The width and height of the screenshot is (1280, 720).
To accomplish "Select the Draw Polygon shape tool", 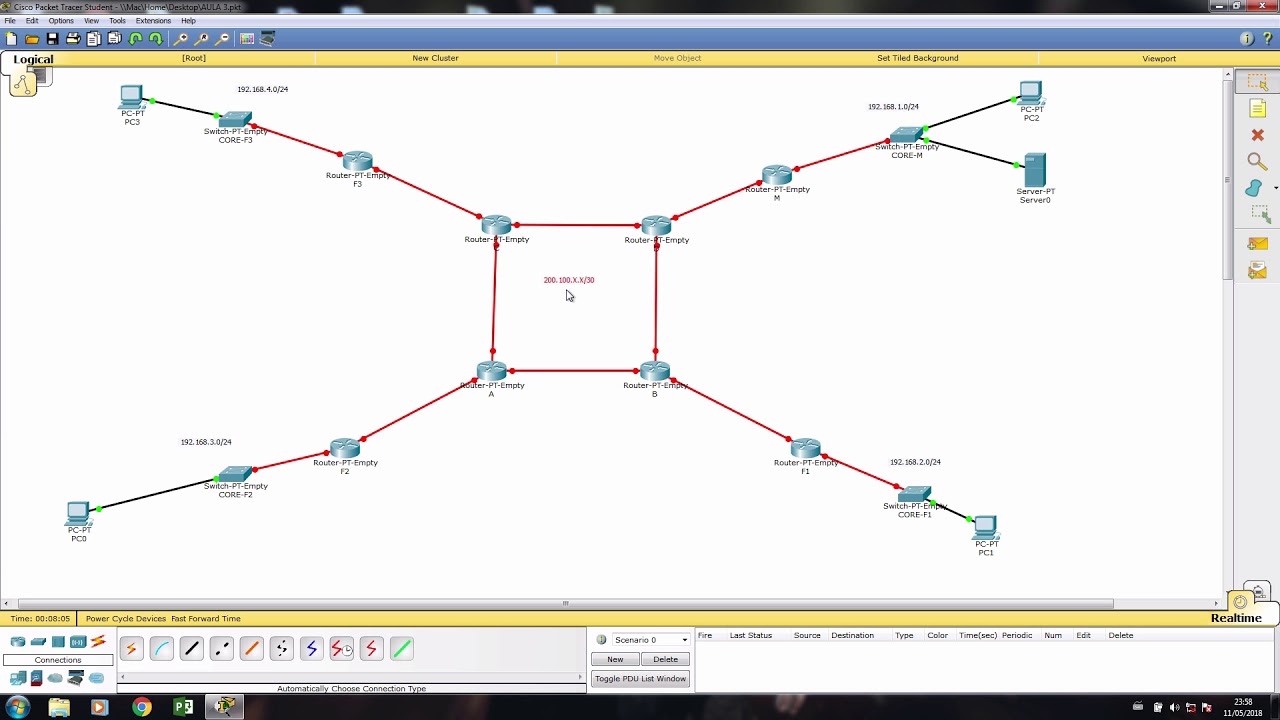I will pos(1254,188).
